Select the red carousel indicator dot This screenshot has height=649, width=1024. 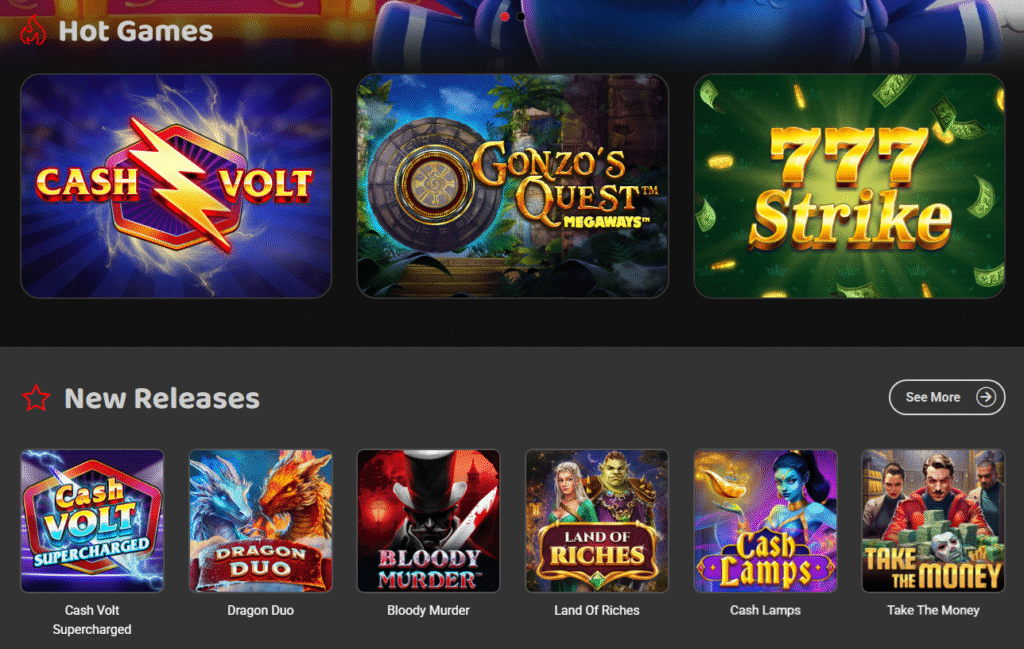pos(505,16)
